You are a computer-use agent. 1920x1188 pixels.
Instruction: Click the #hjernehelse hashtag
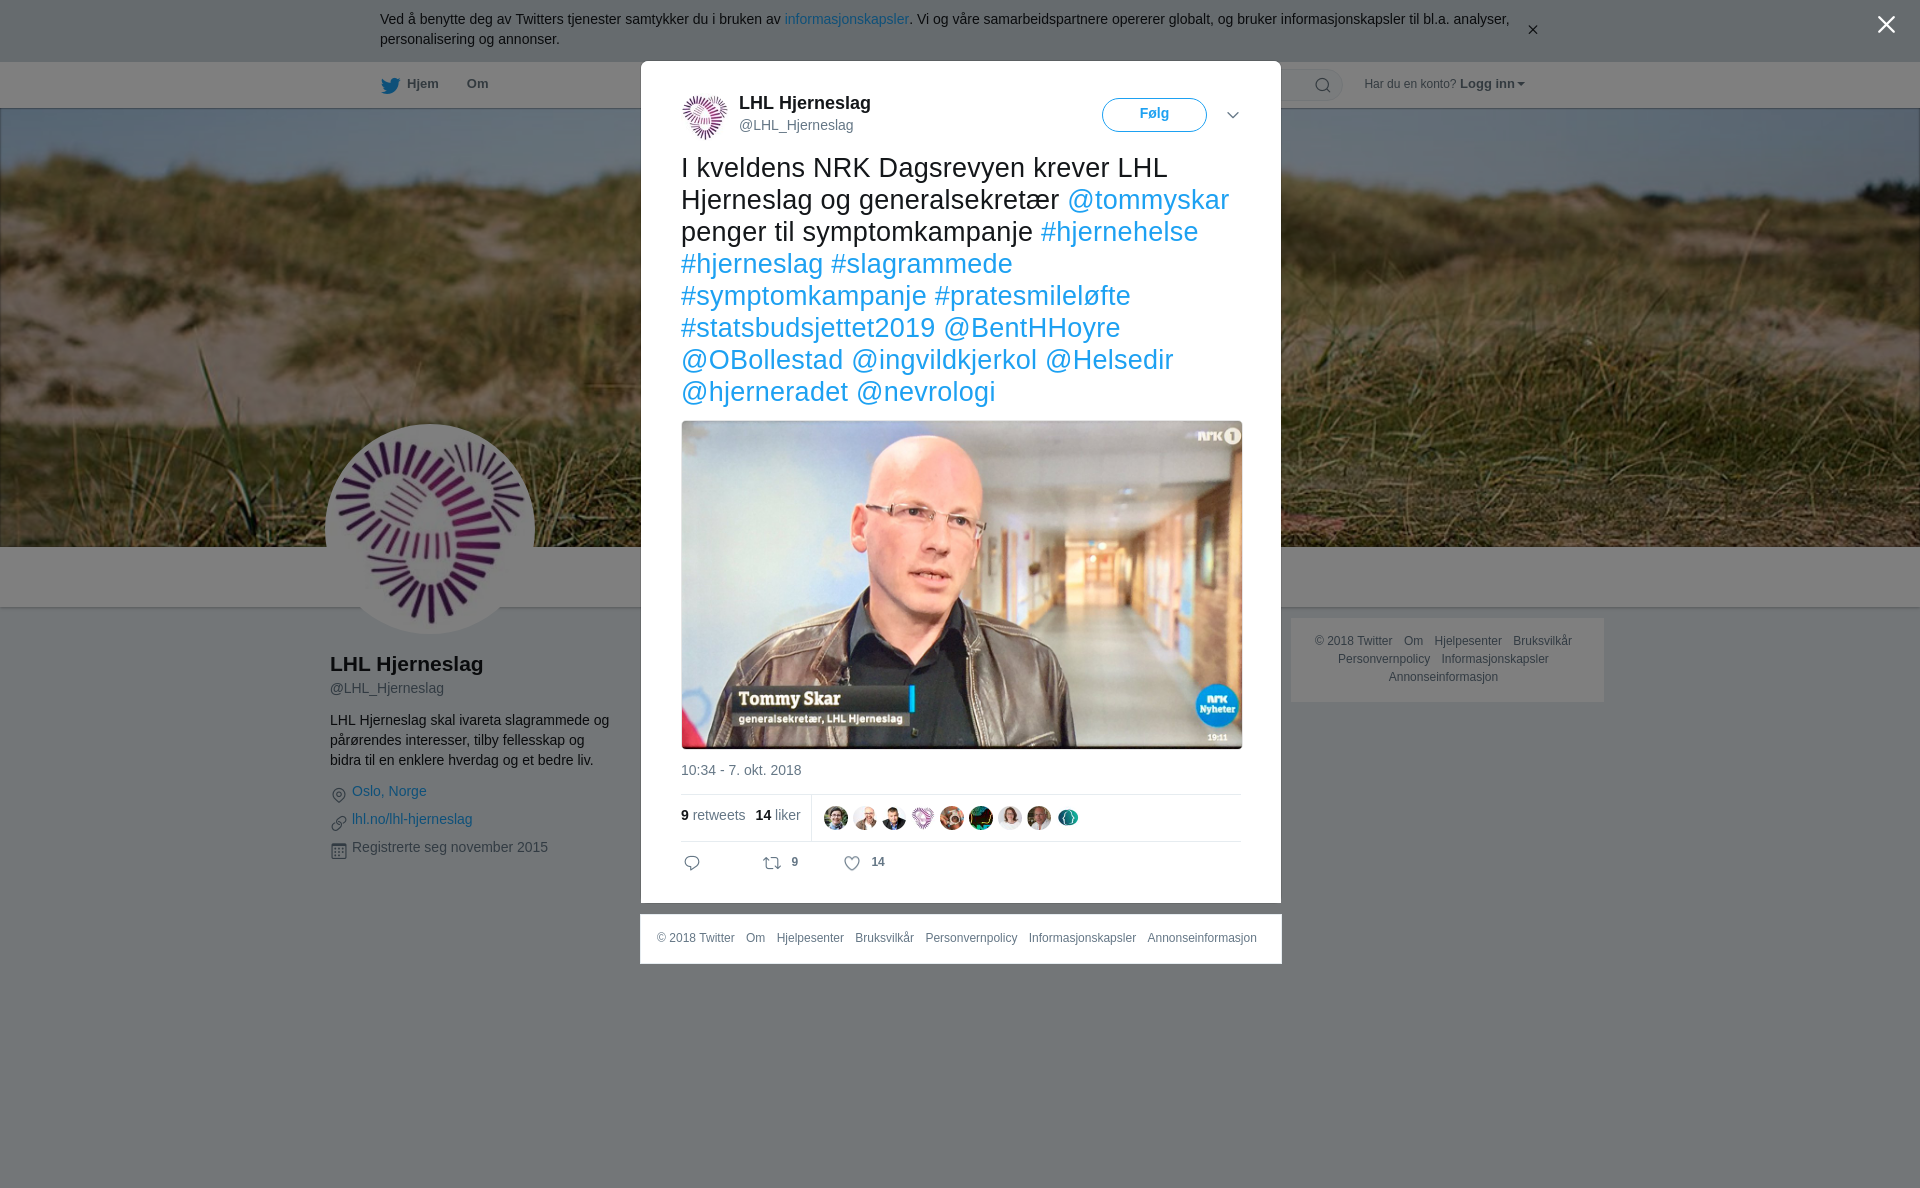click(x=1119, y=232)
